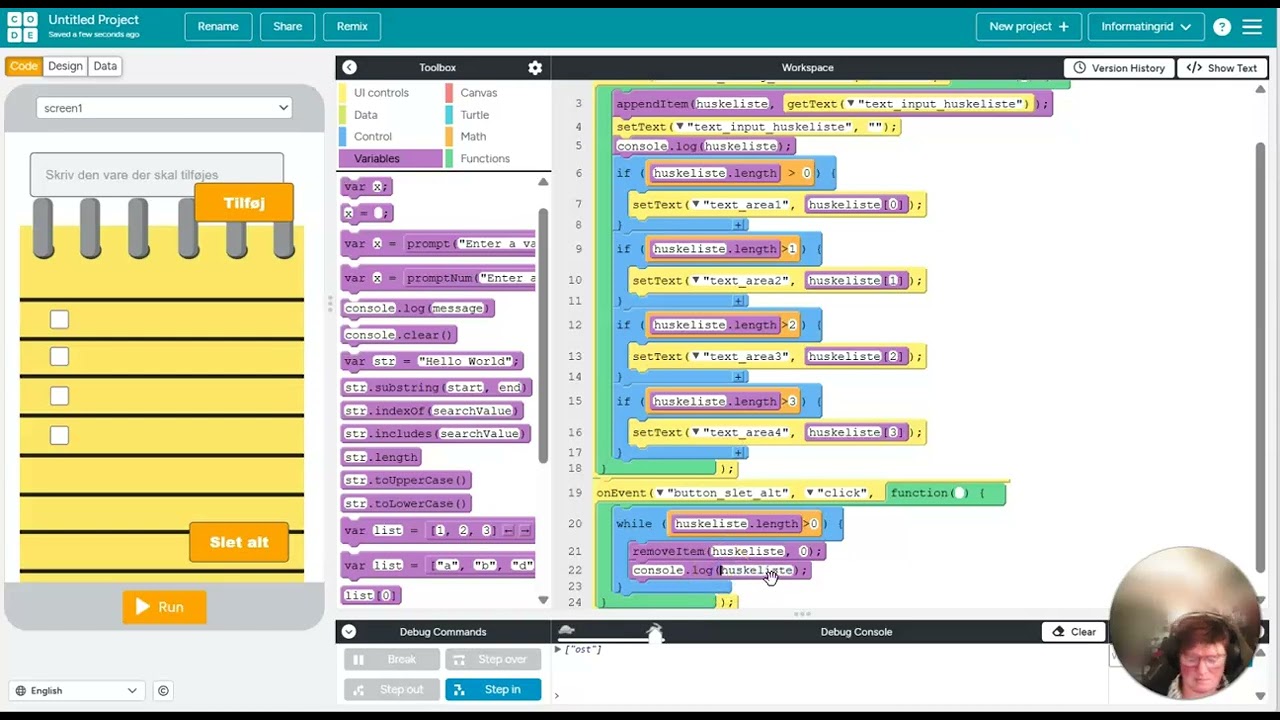Viewport: 1280px width, 720px height.
Task: Clear the Debug Console
Action: [x=1074, y=632]
